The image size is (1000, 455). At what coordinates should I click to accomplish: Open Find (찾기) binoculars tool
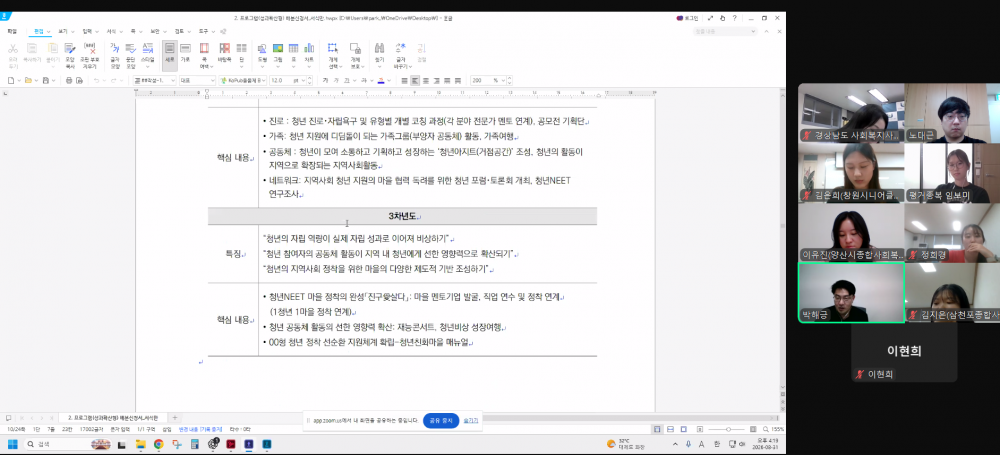(379, 52)
